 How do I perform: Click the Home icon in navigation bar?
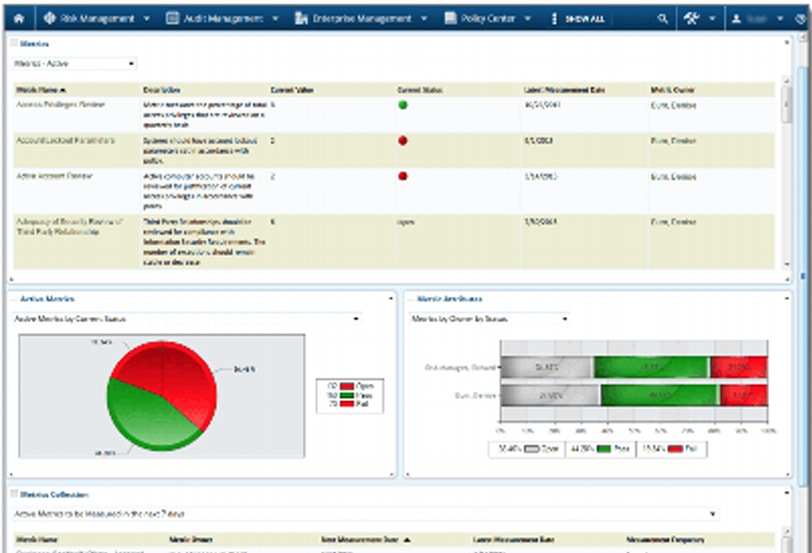coord(19,19)
